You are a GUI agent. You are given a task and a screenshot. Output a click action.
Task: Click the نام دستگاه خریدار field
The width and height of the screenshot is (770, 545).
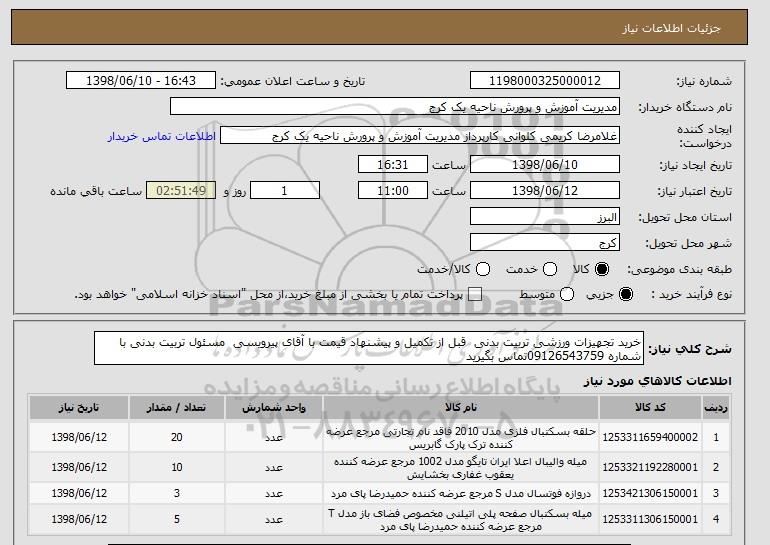(395, 107)
